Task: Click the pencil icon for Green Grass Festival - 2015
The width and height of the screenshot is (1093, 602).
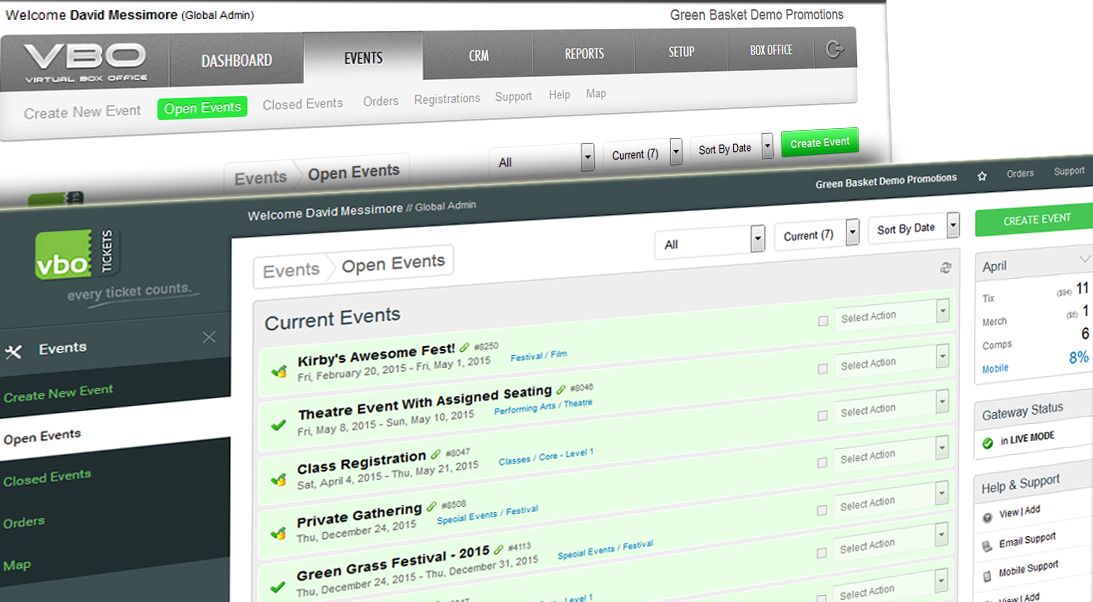Action: [x=498, y=549]
